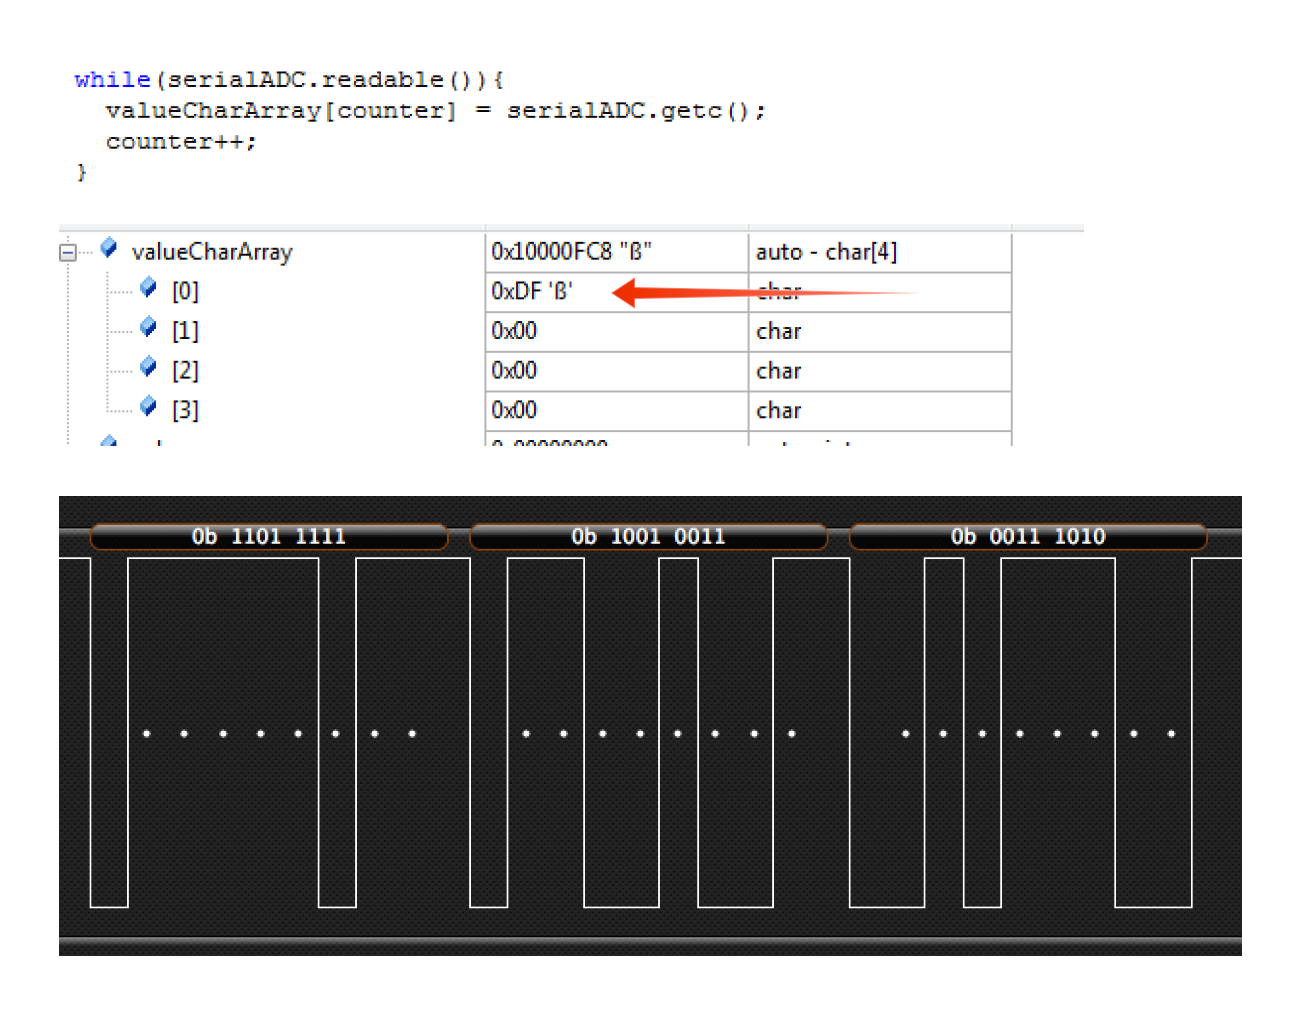Select the decoded byte 0b 1001 0011
Image resolution: width=1300 pixels, height=1014 pixels.
(x=648, y=537)
